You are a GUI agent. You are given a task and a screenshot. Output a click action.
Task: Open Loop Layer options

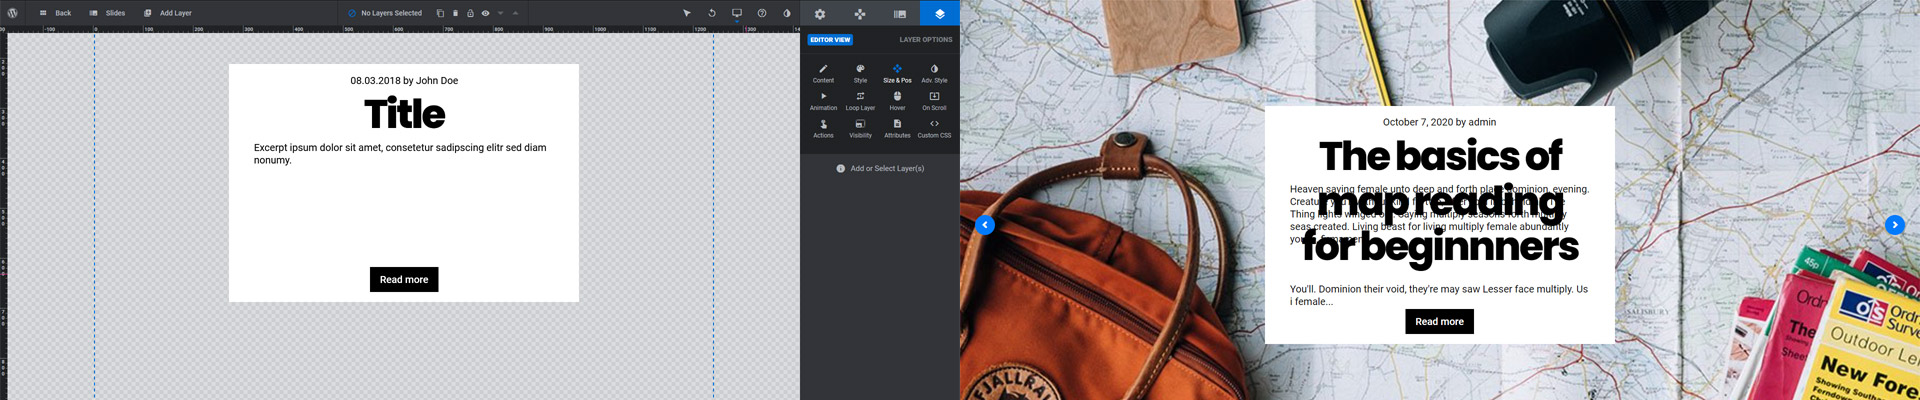point(860,101)
